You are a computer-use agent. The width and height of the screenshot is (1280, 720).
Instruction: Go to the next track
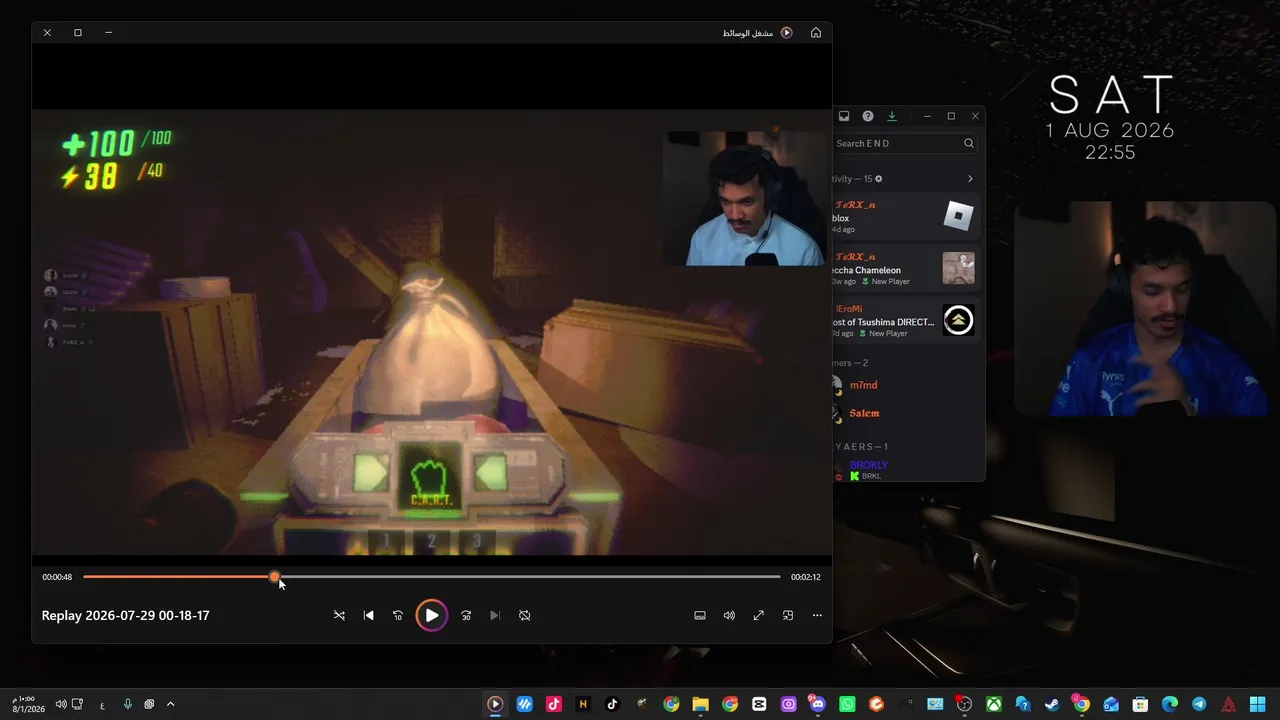tap(495, 615)
